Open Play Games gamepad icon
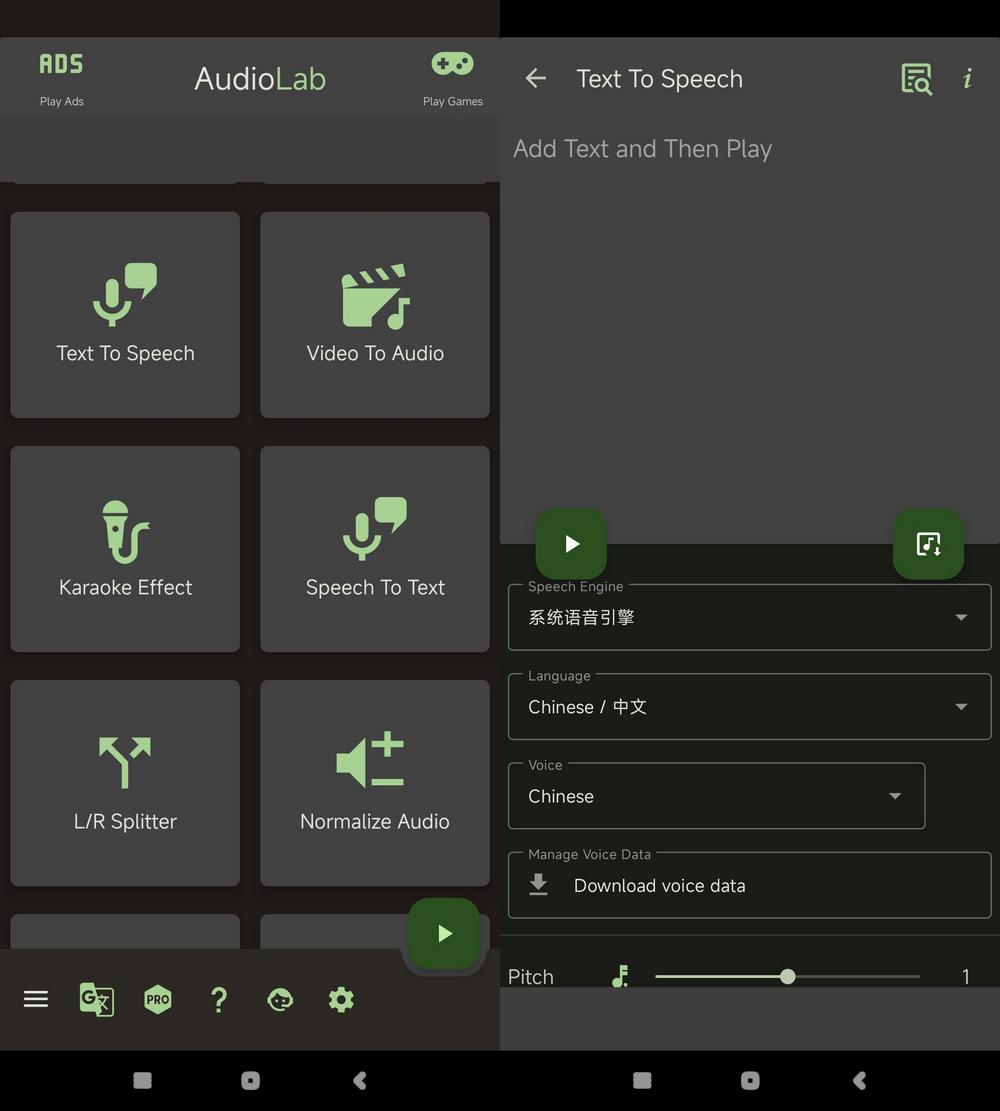 (452, 64)
